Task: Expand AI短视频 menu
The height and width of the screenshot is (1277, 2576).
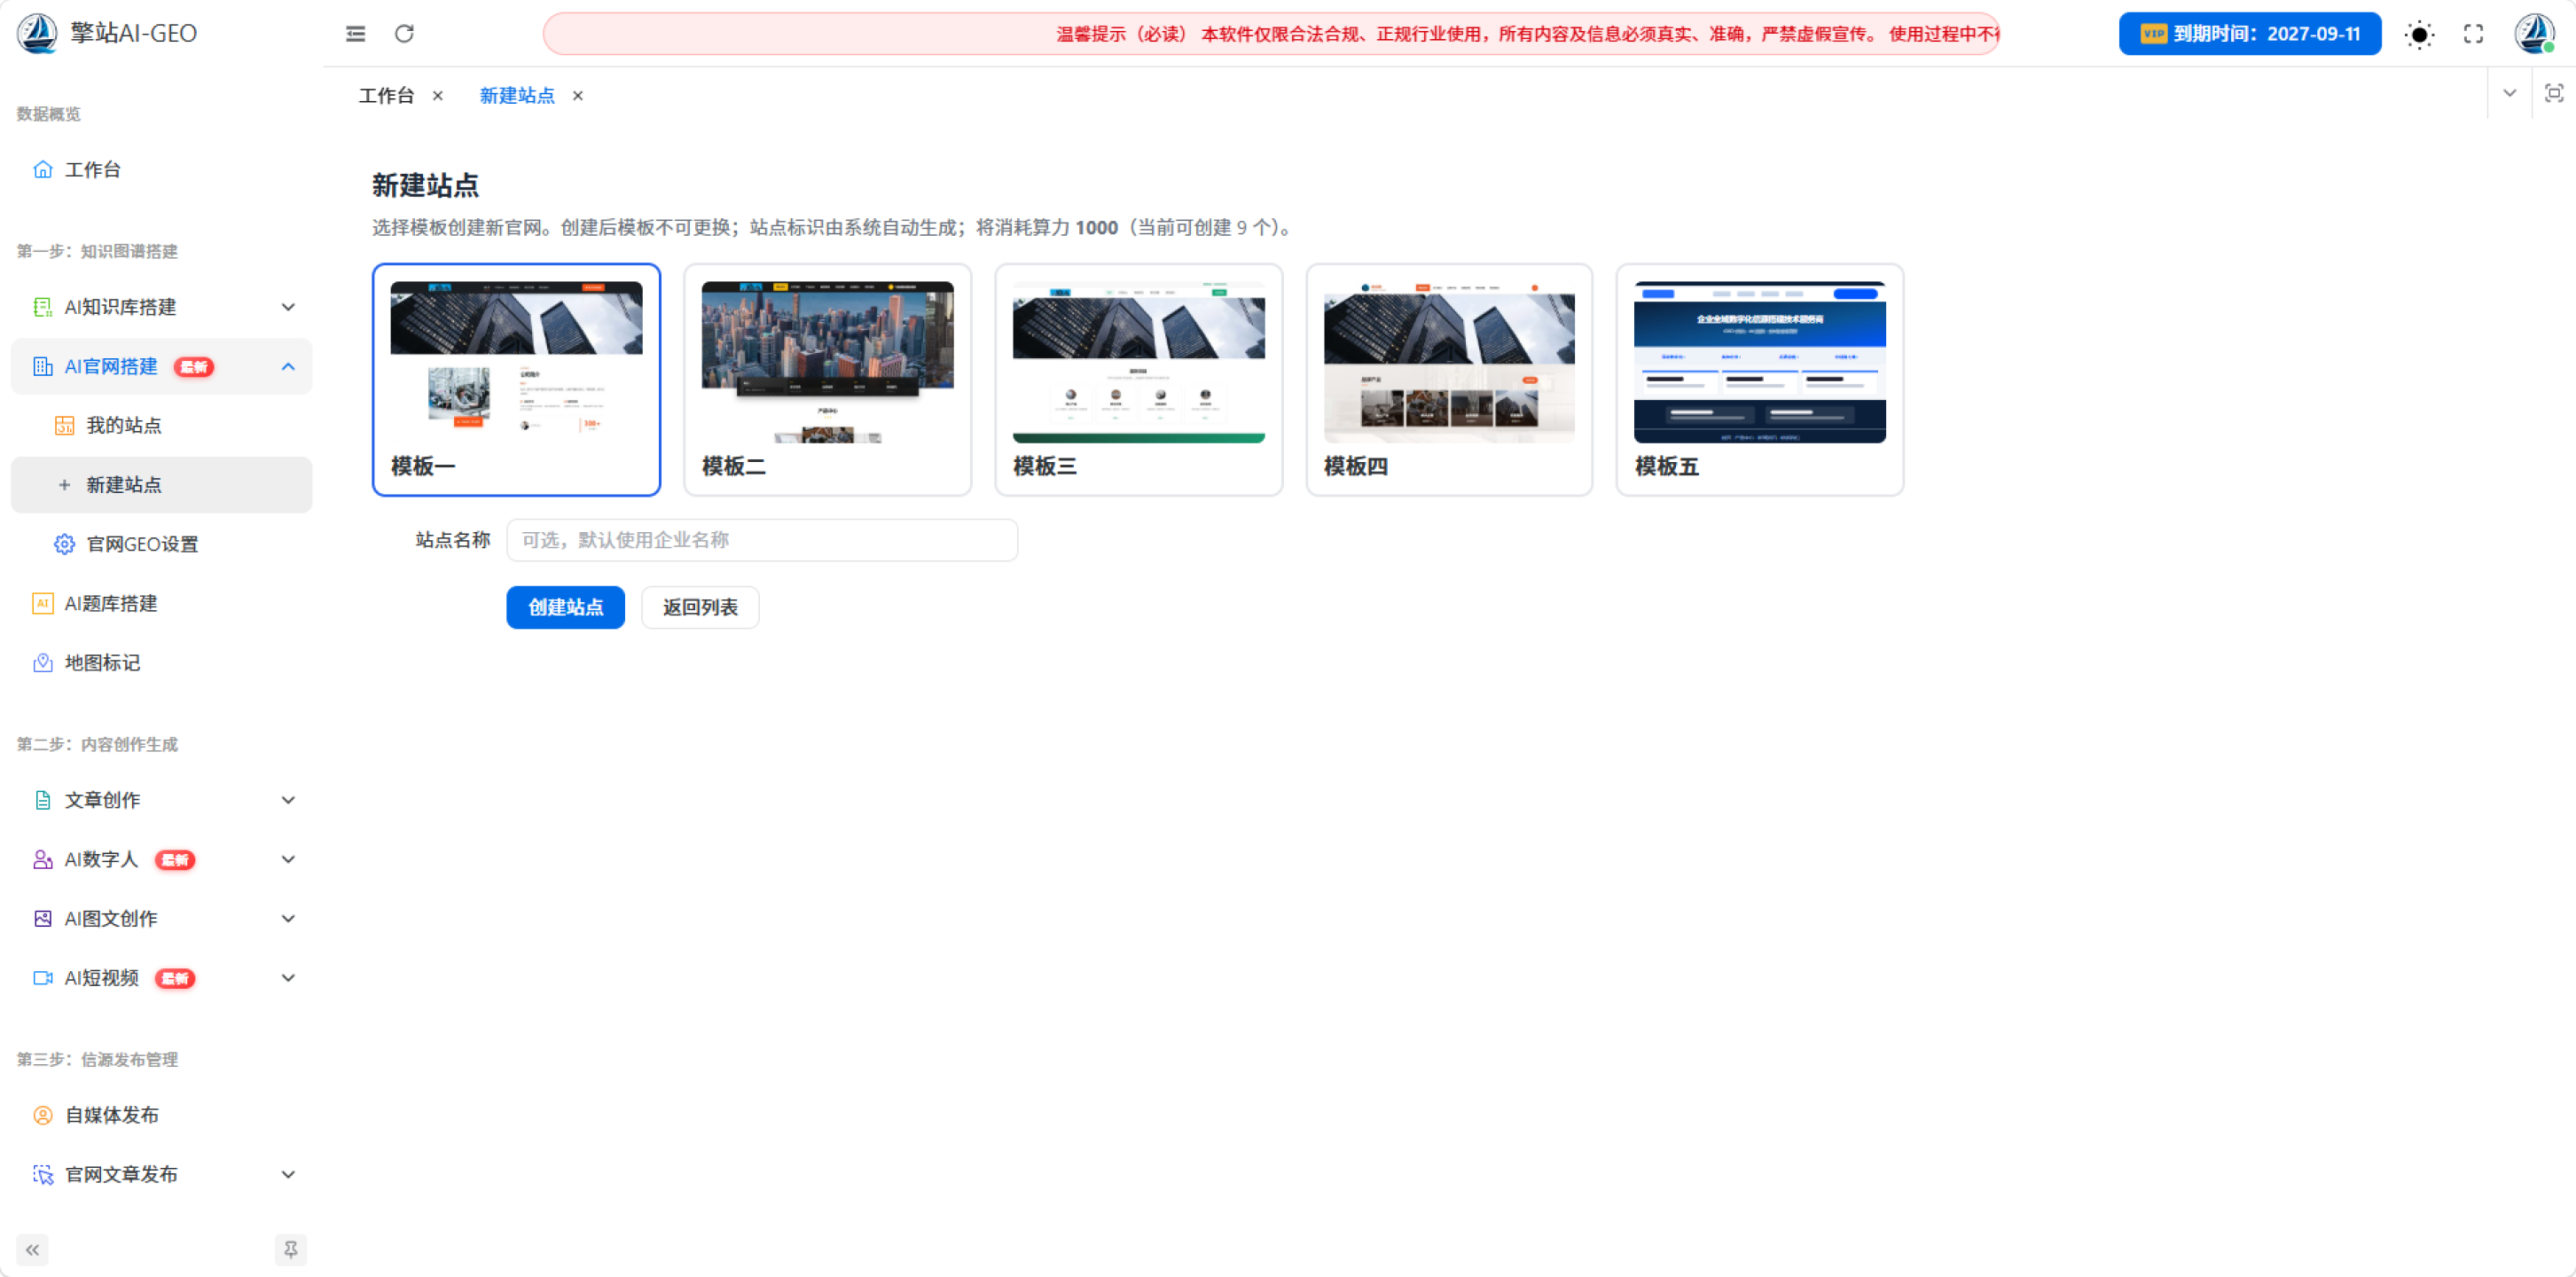Action: (x=161, y=978)
